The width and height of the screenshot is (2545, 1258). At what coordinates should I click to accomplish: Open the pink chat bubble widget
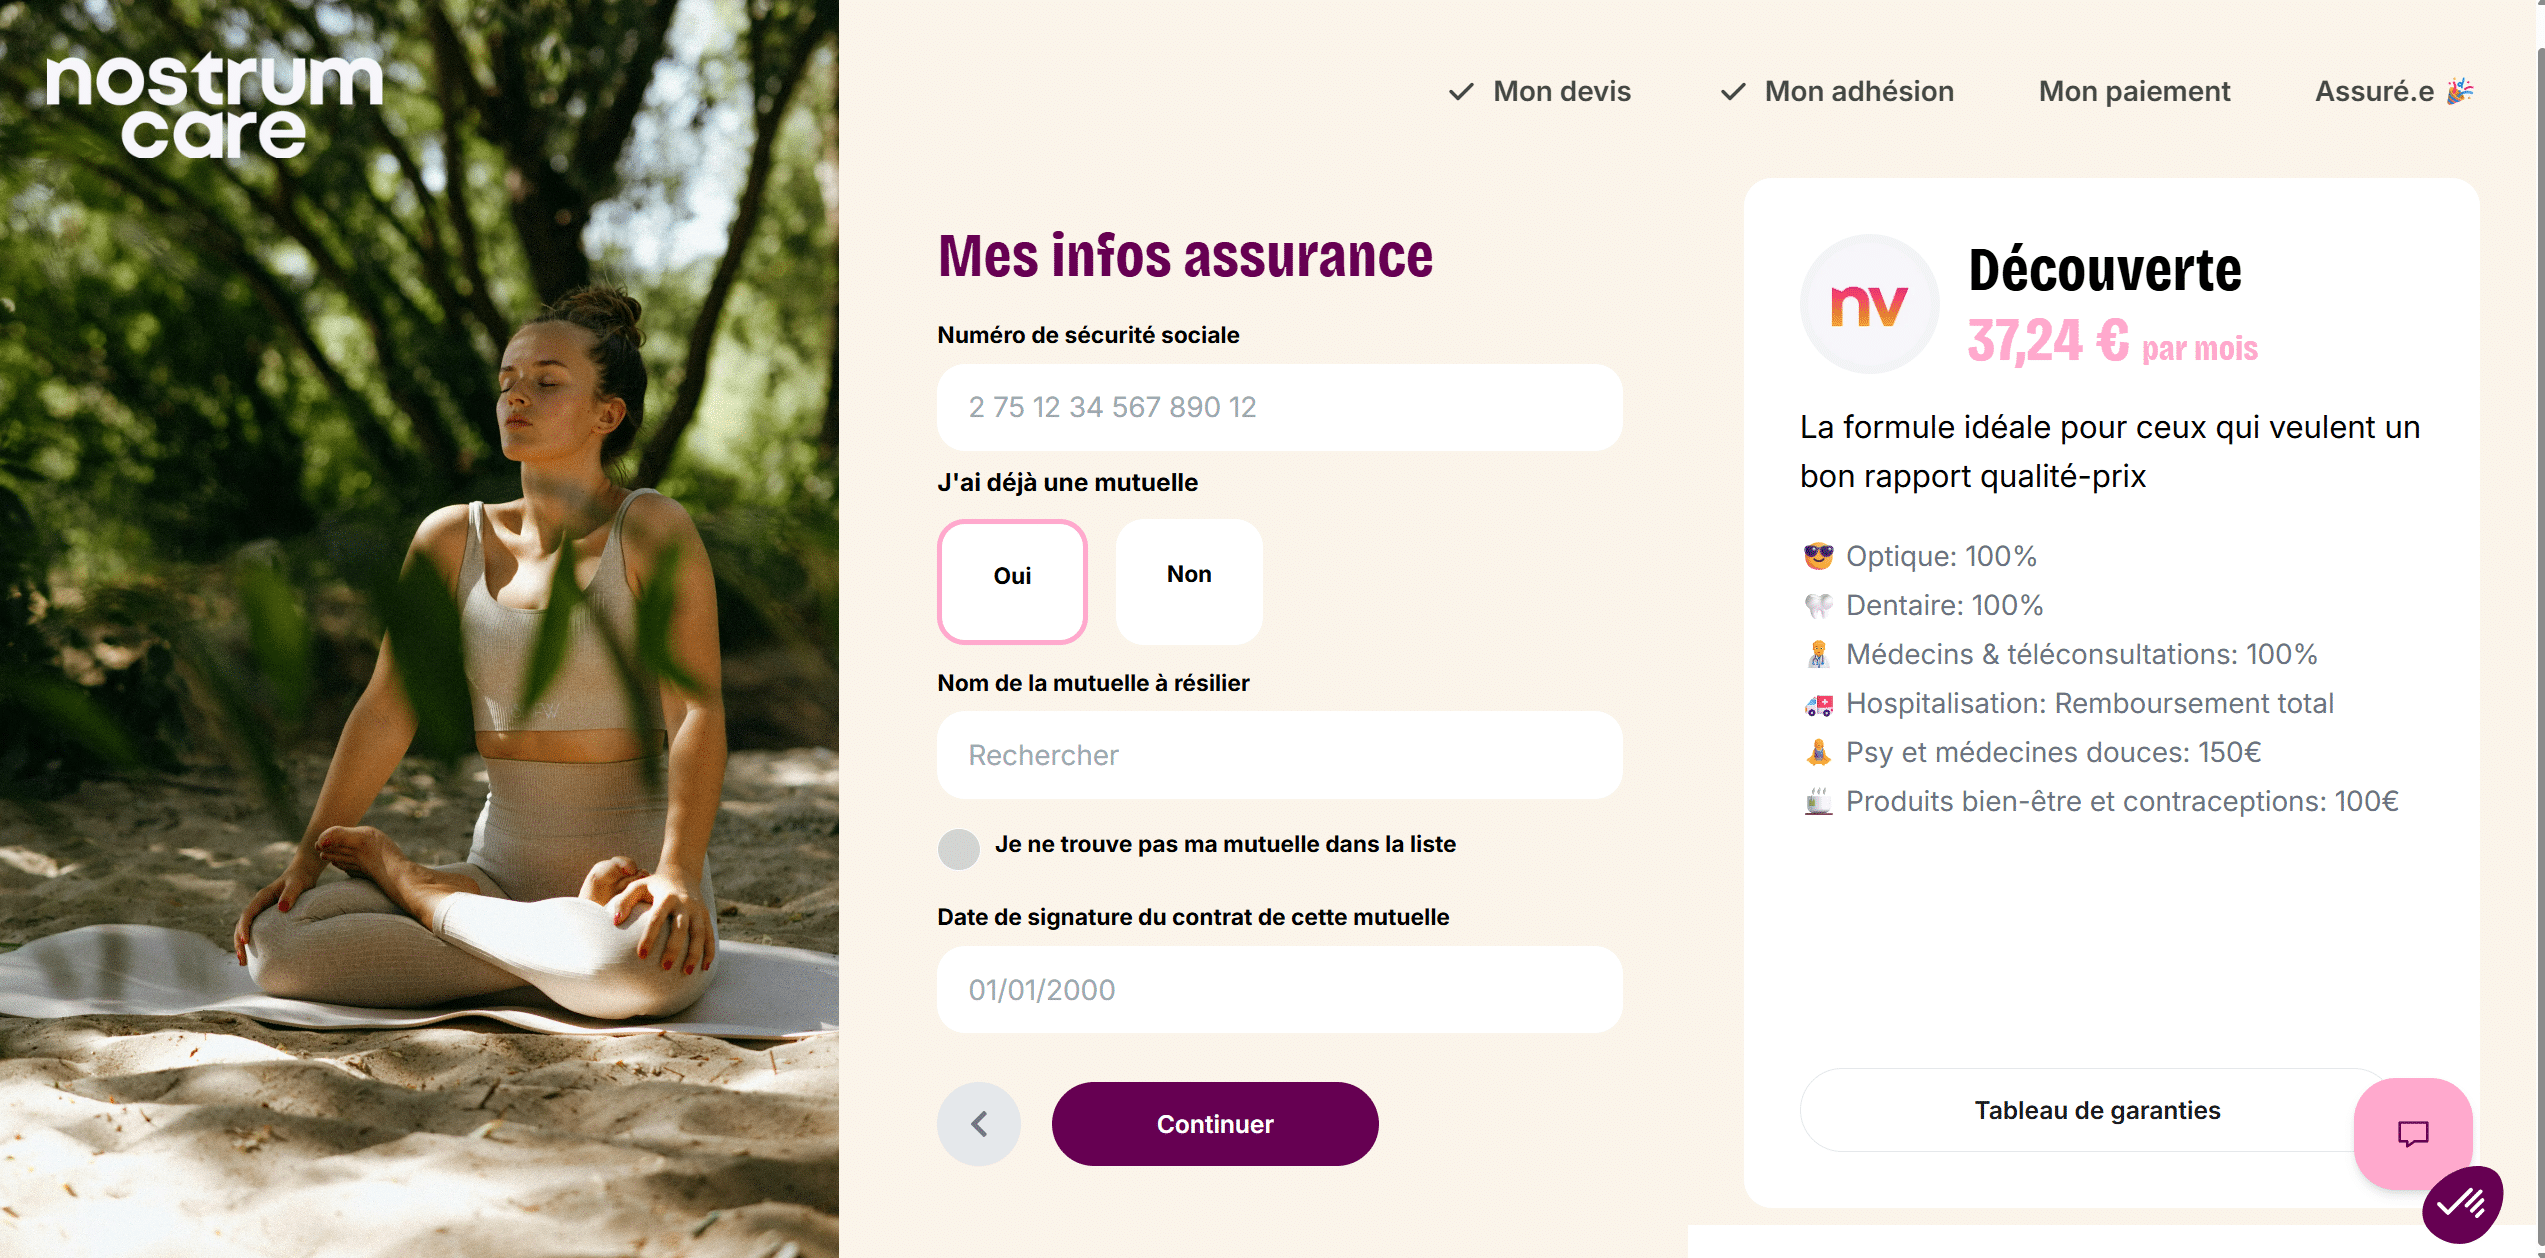pyautogui.click(x=2412, y=1133)
